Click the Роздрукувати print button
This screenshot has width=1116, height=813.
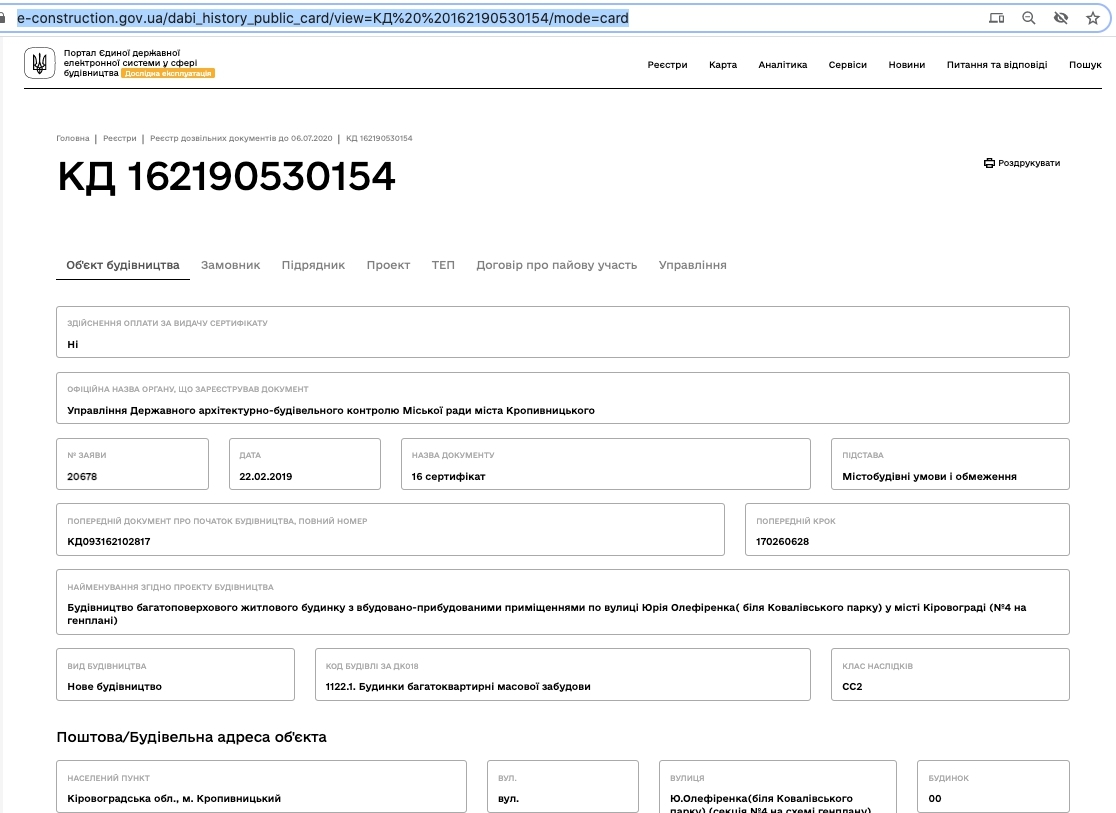point(1022,163)
